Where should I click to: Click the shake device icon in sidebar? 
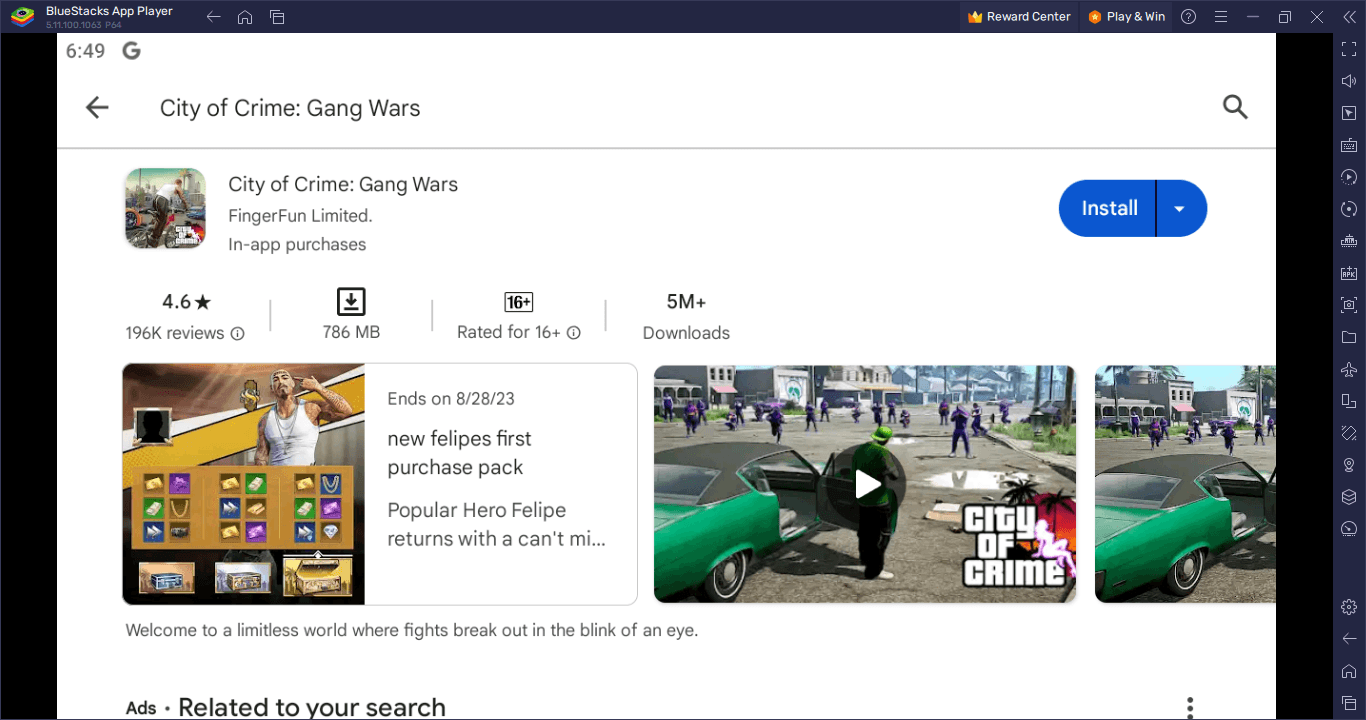tap(1349, 433)
